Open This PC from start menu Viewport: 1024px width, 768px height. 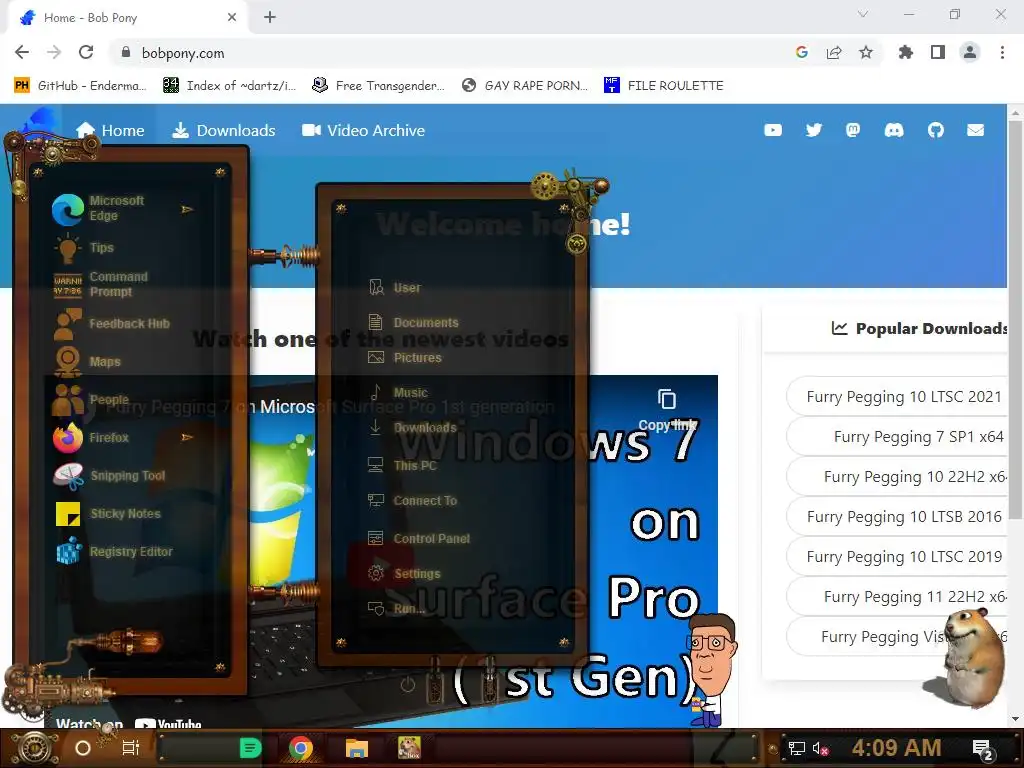click(402, 465)
